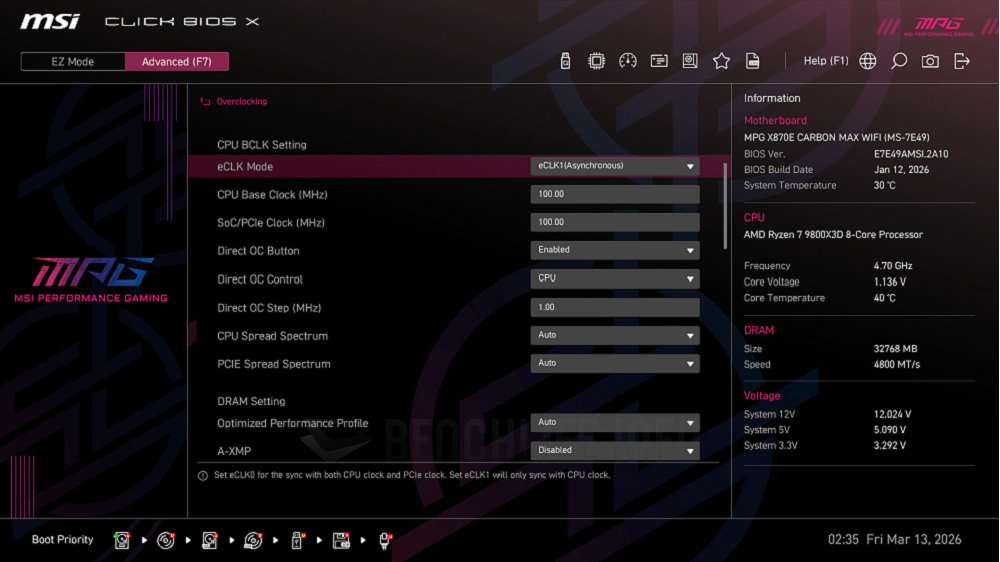1000x562 pixels.
Task: Expand the Optimized Performance Profile dropdown
Action: (x=614, y=423)
